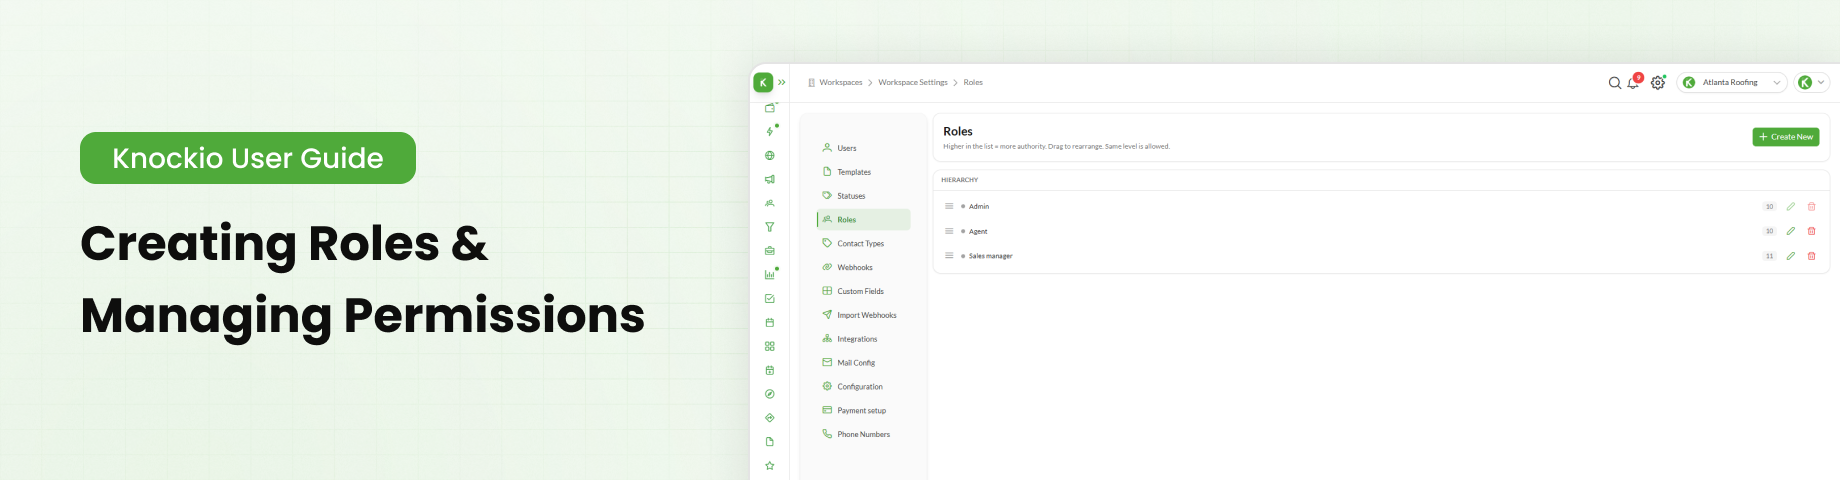Open Payment setup settings section
1840x480 pixels.
click(863, 410)
